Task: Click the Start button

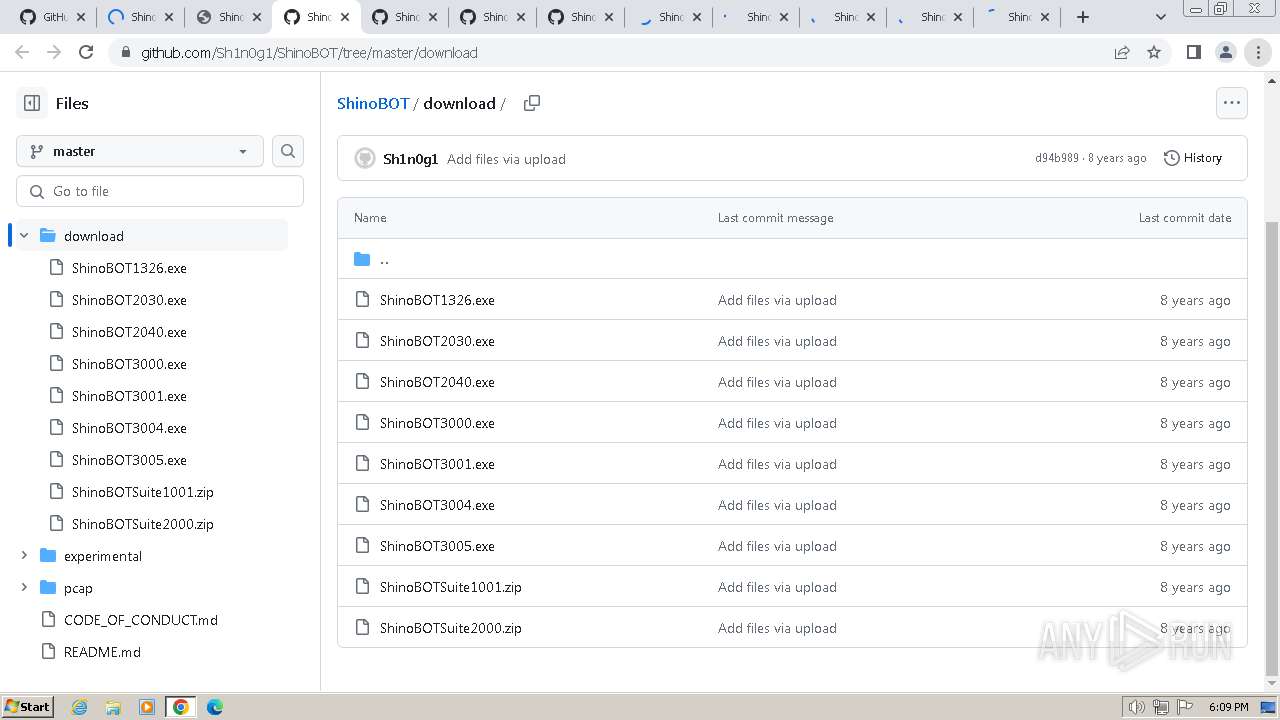Action: pyautogui.click(x=28, y=707)
